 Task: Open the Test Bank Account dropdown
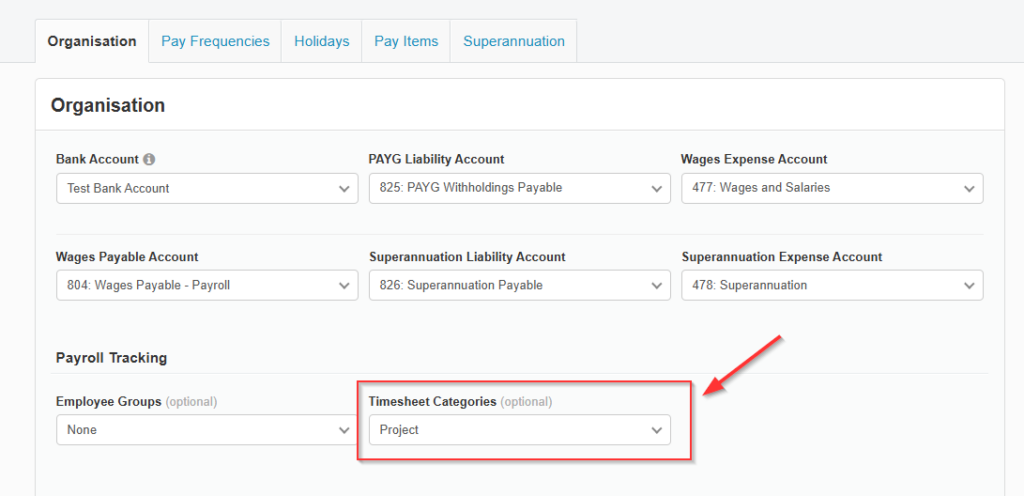(206, 188)
